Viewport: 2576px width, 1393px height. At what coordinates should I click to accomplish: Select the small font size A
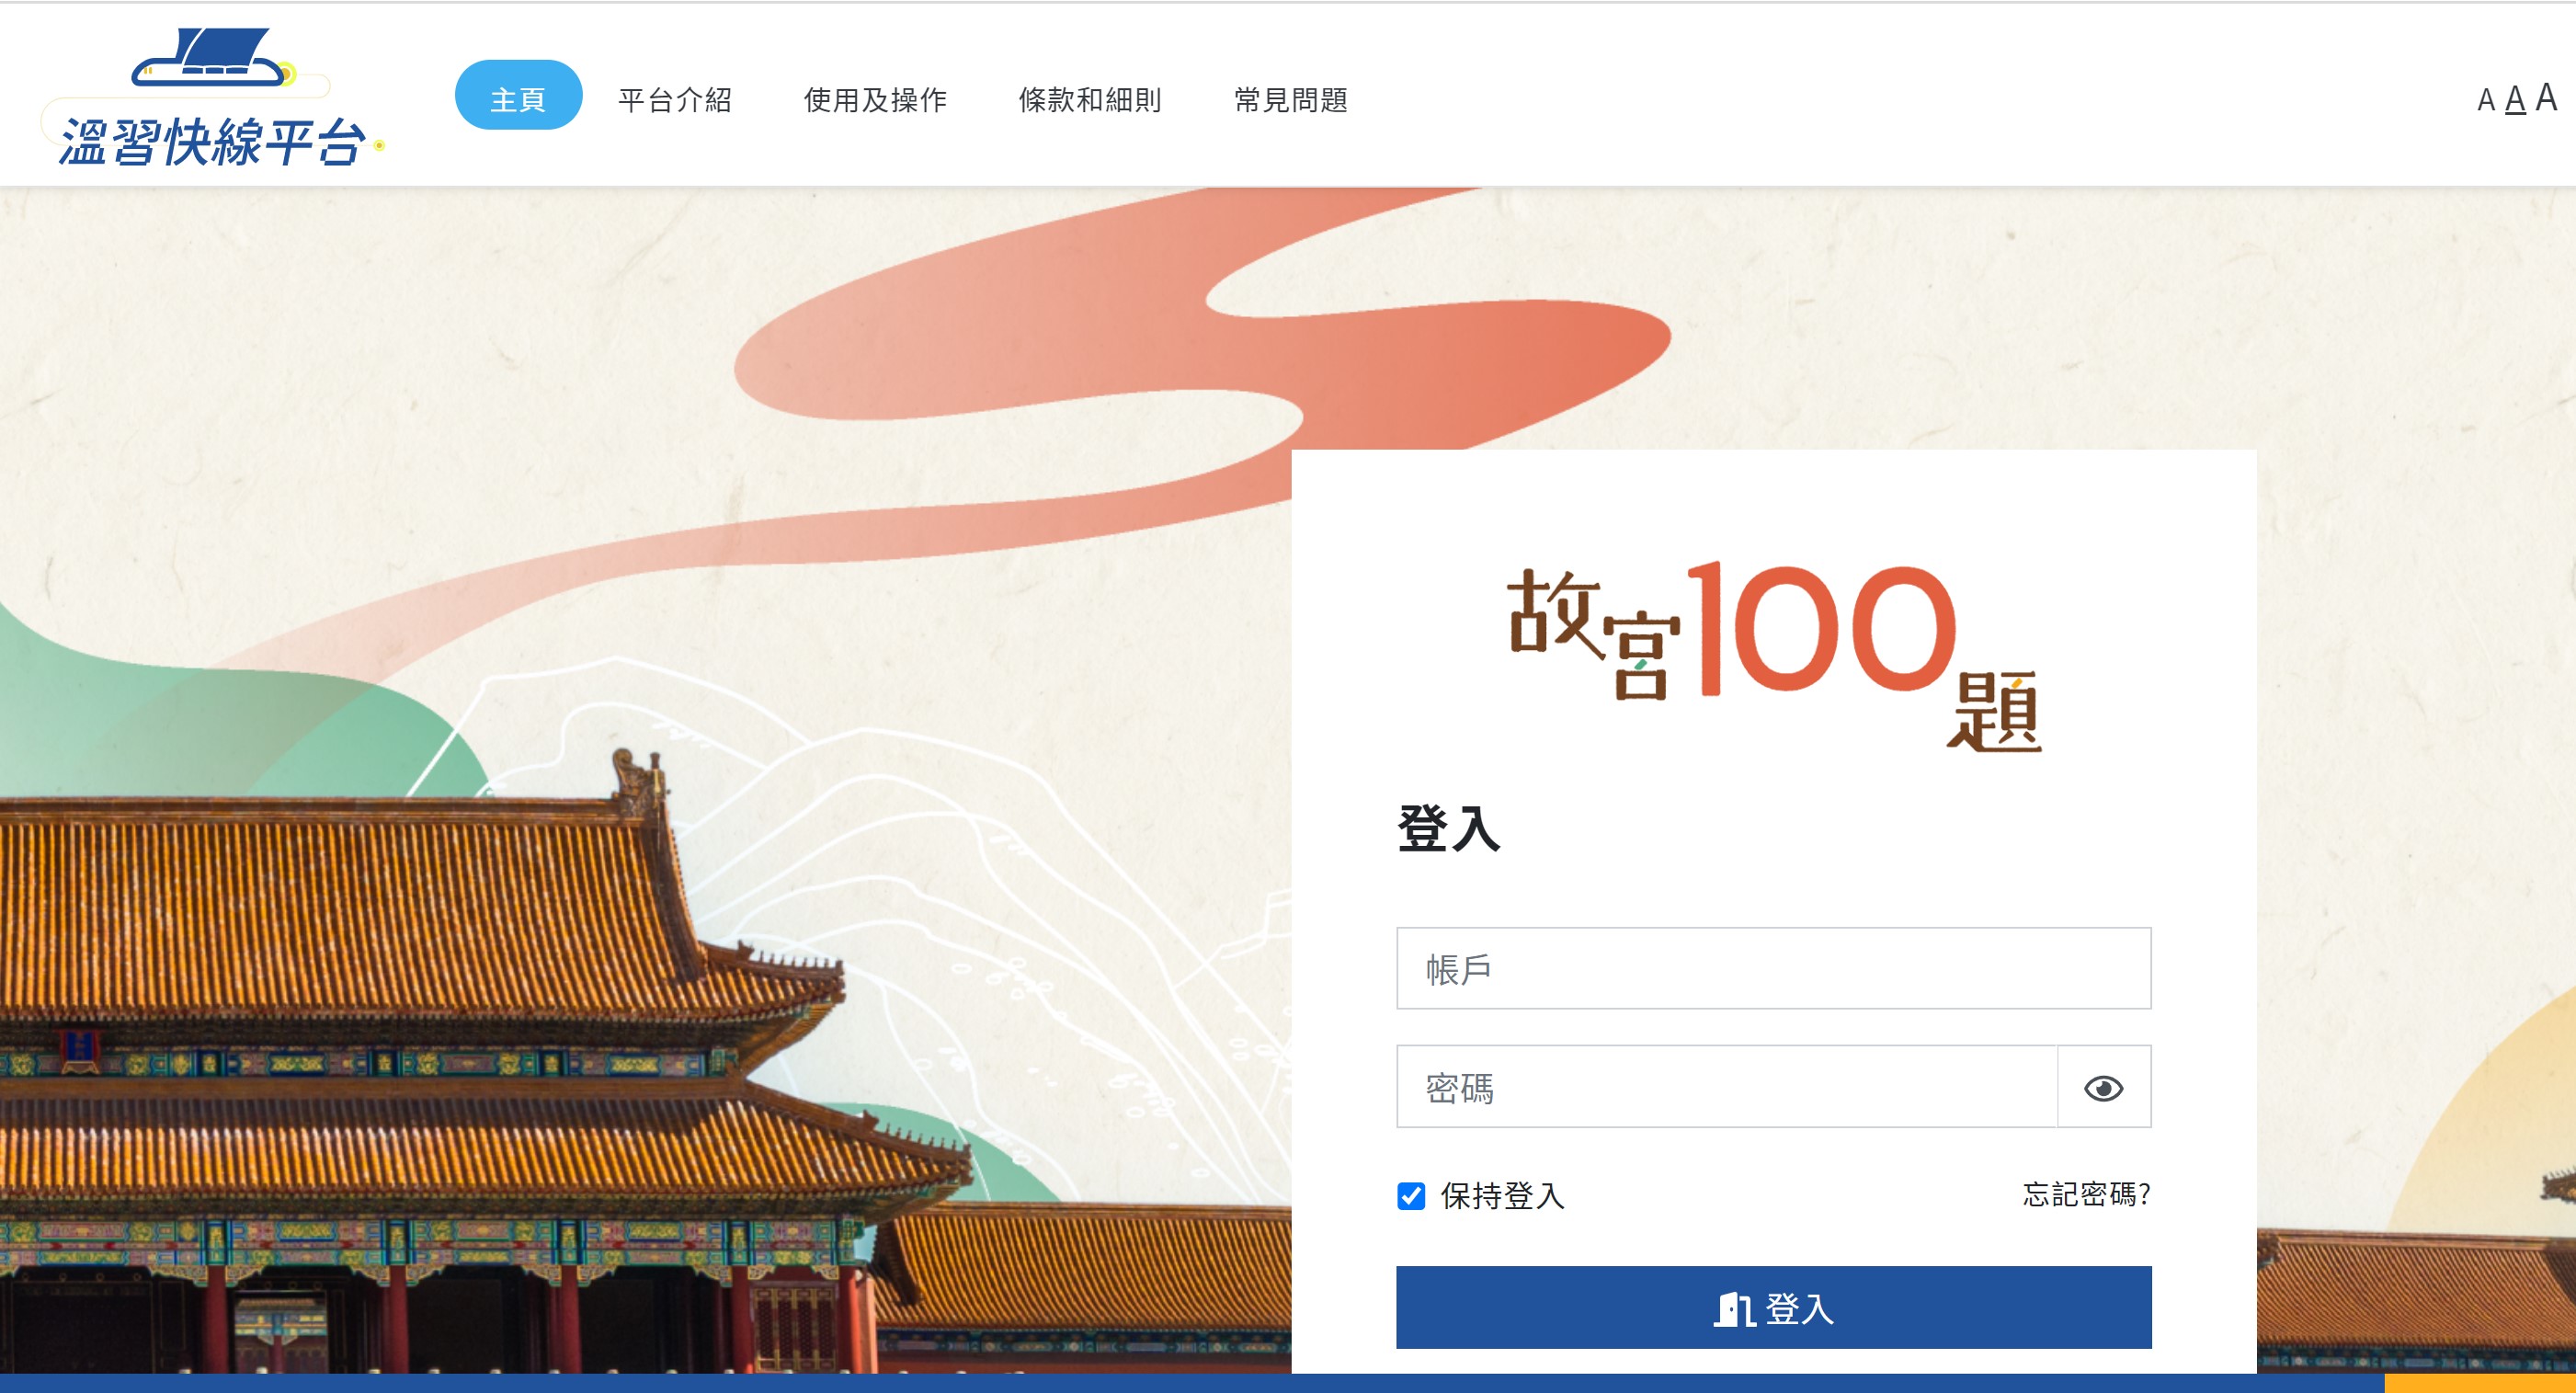point(2486,101)
